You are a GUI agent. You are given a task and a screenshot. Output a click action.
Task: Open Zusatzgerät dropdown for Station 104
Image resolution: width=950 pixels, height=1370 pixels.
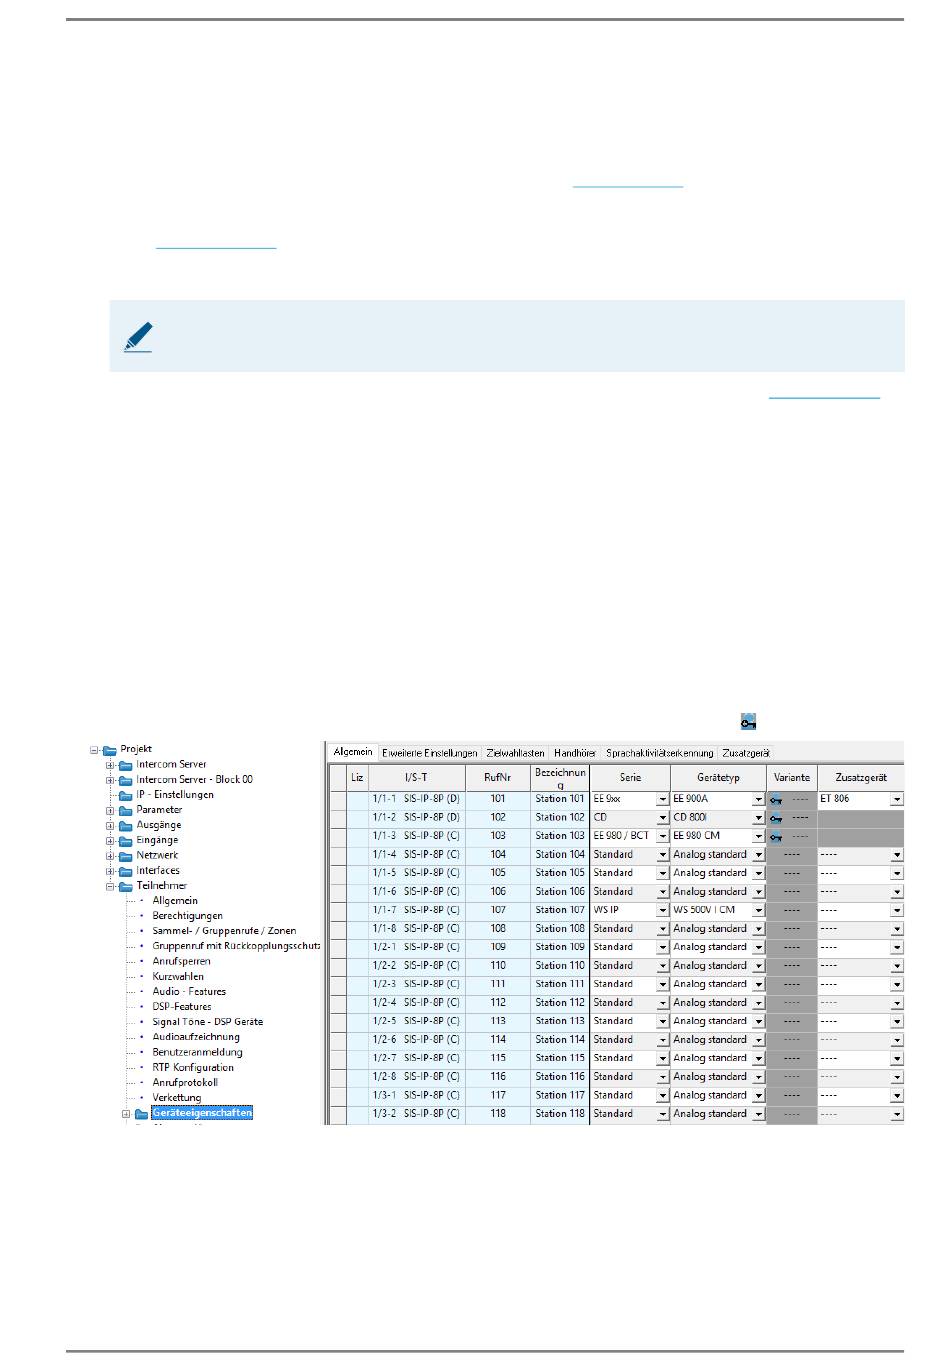[896, 855]
